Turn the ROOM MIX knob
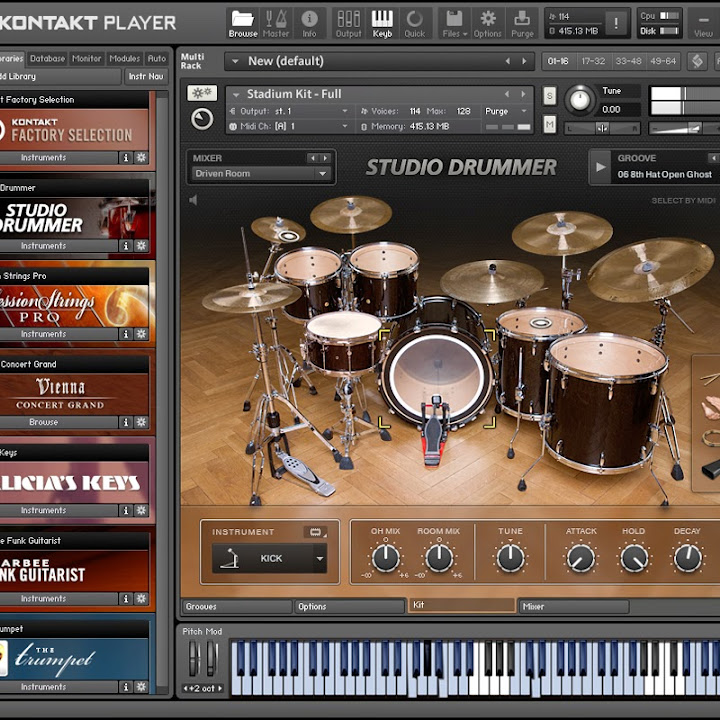The width and height of the screenshot is (720, 720). 439,557
